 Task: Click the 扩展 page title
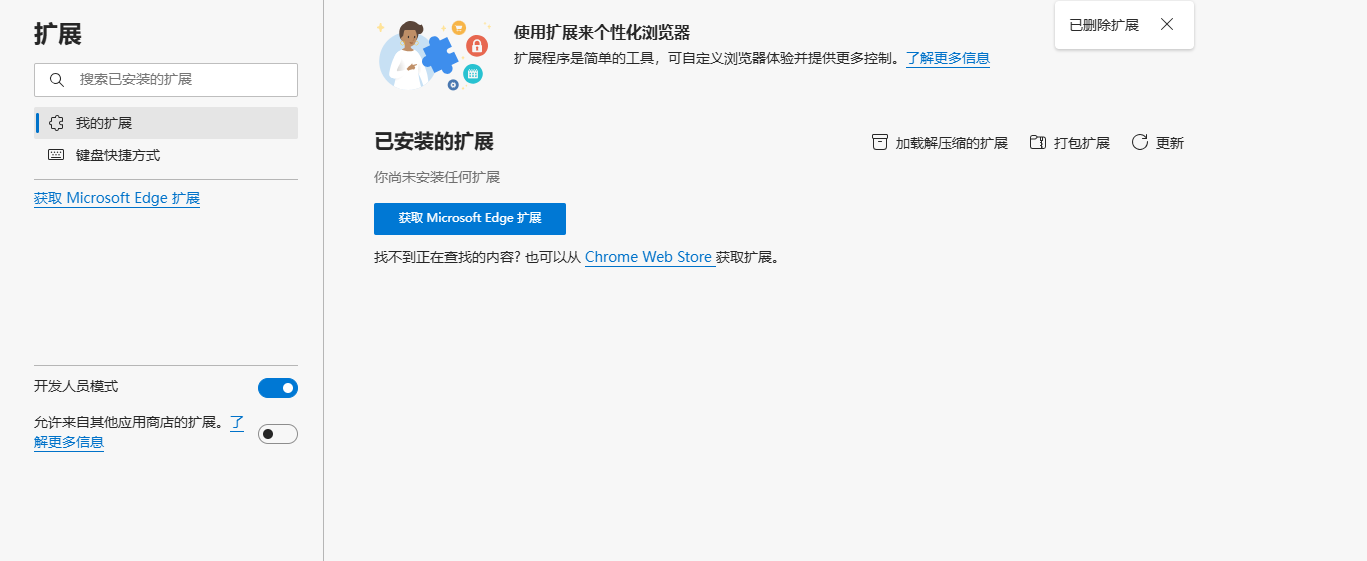58,33
